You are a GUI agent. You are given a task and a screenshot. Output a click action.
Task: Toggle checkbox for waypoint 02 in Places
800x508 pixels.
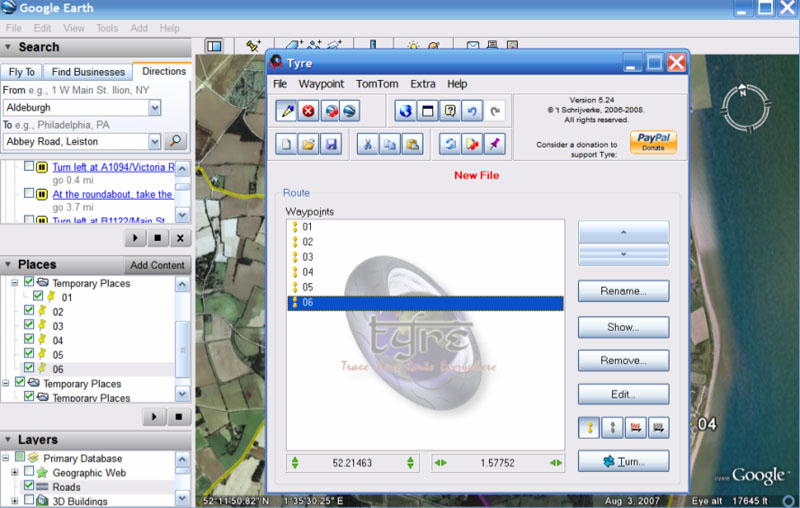[29, 310]
